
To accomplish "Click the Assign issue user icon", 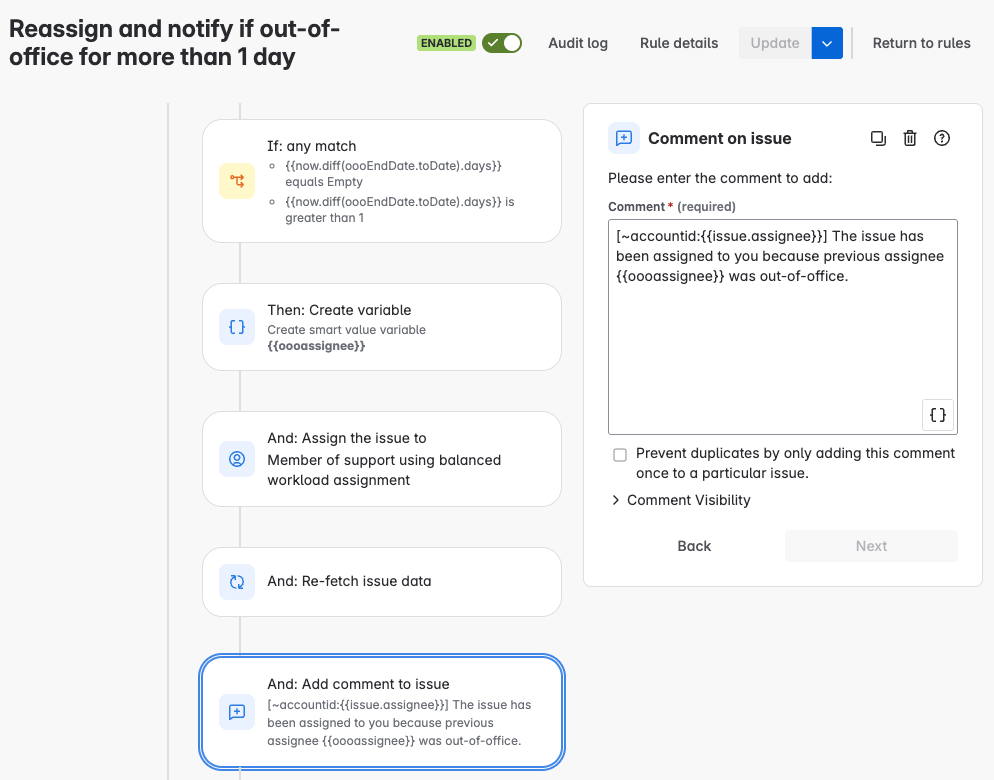I will pyautogui.click(x=237, y=459).
